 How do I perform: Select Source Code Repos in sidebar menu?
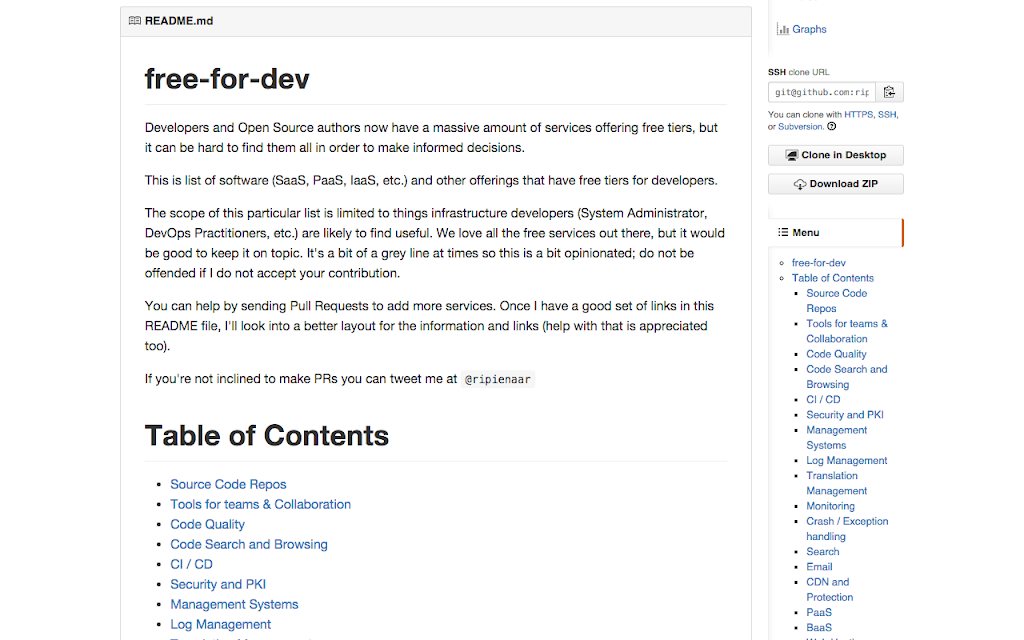coord(837,301)
